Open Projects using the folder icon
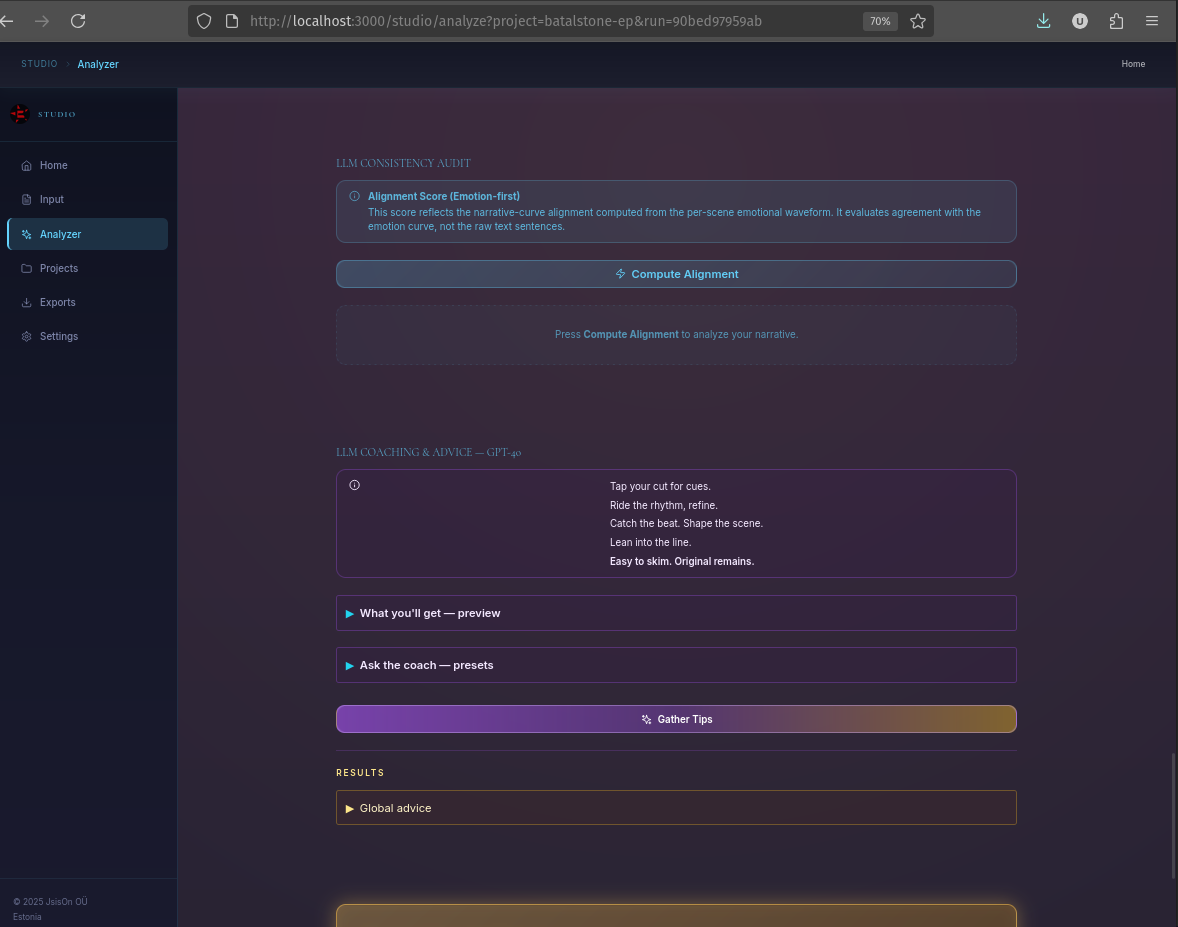 click(x=26, y=268)
